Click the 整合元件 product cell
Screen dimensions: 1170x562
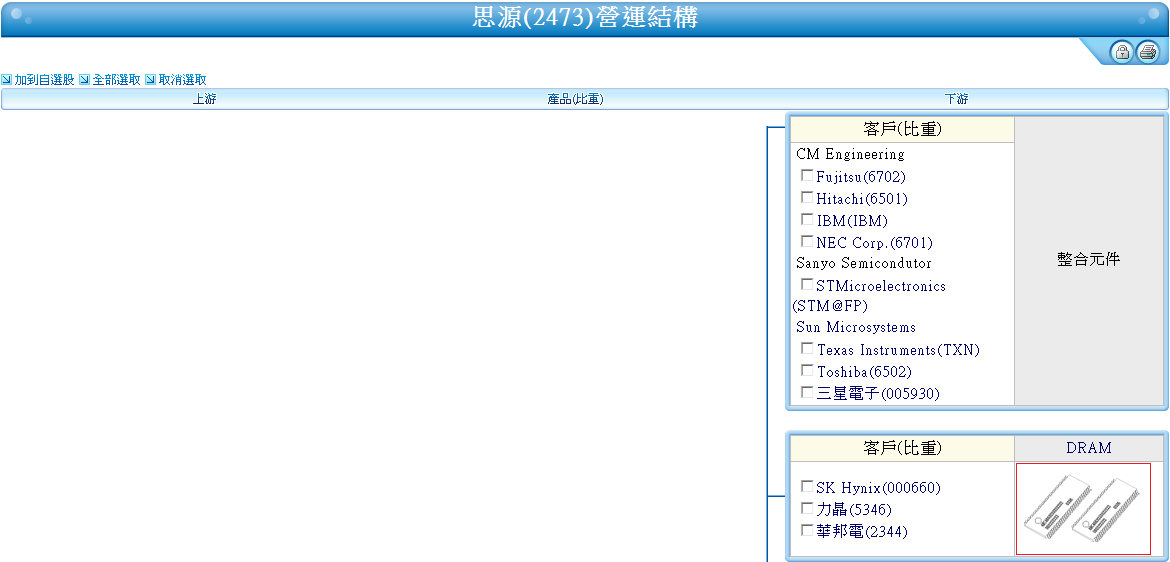point(1089,260)
